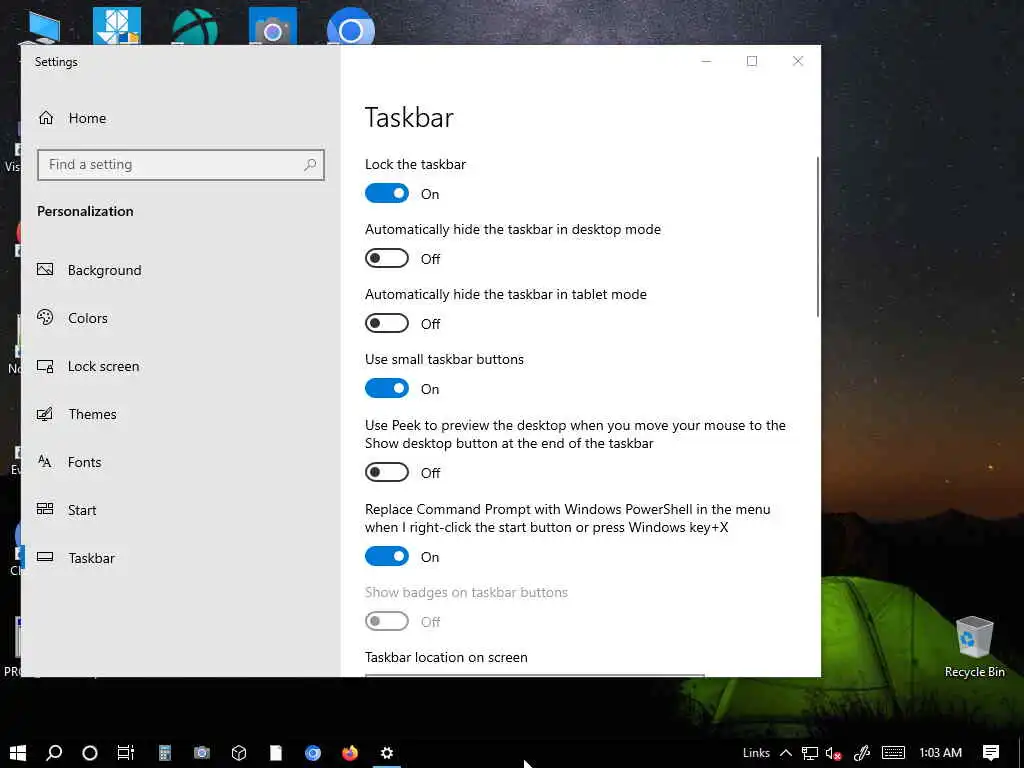The height and width of the screenshot is (768, 1024).
Task: Select the camera desktop shortcut behind Settings
Action: [273, 27]
